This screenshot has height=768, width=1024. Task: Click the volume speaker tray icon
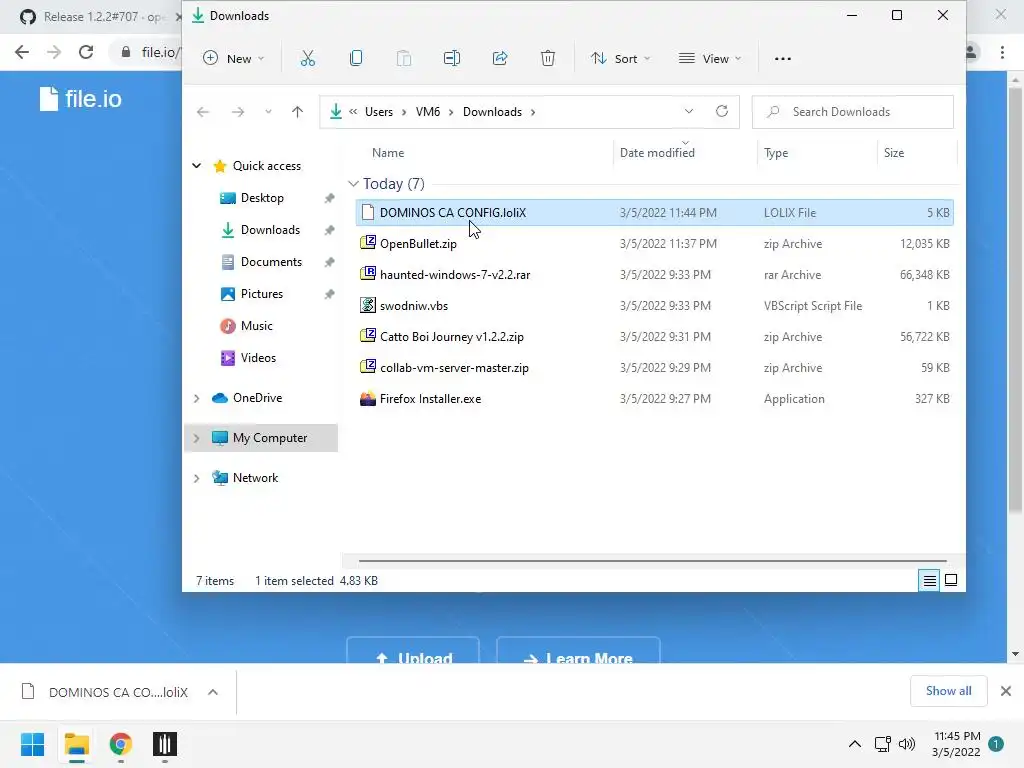pos(906,744)
